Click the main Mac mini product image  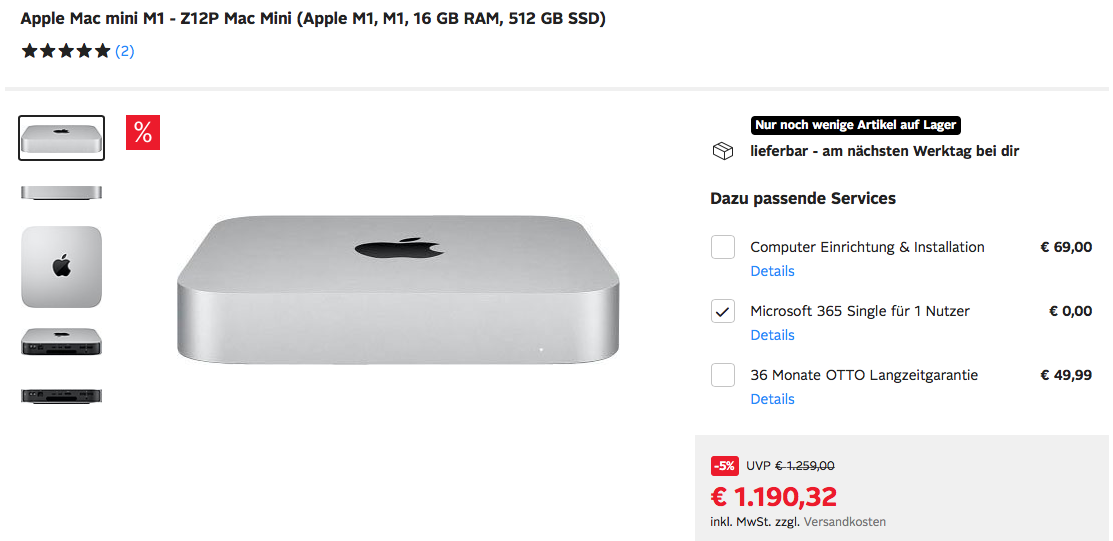click(398, 290)
